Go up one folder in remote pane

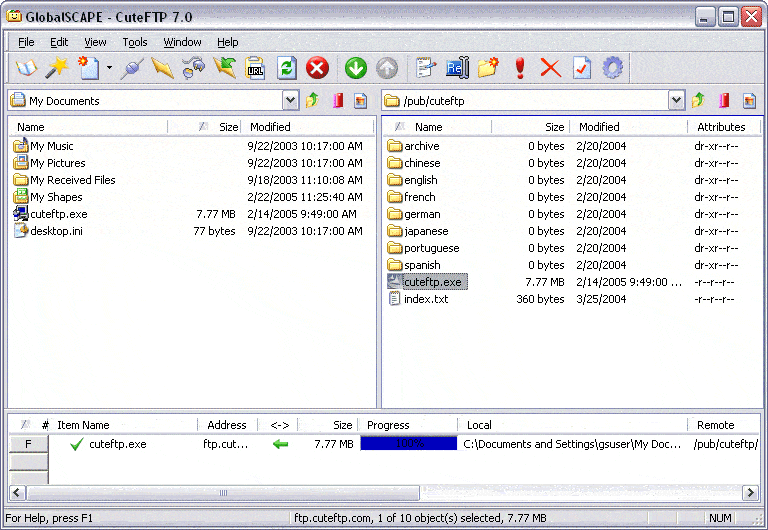699,100
